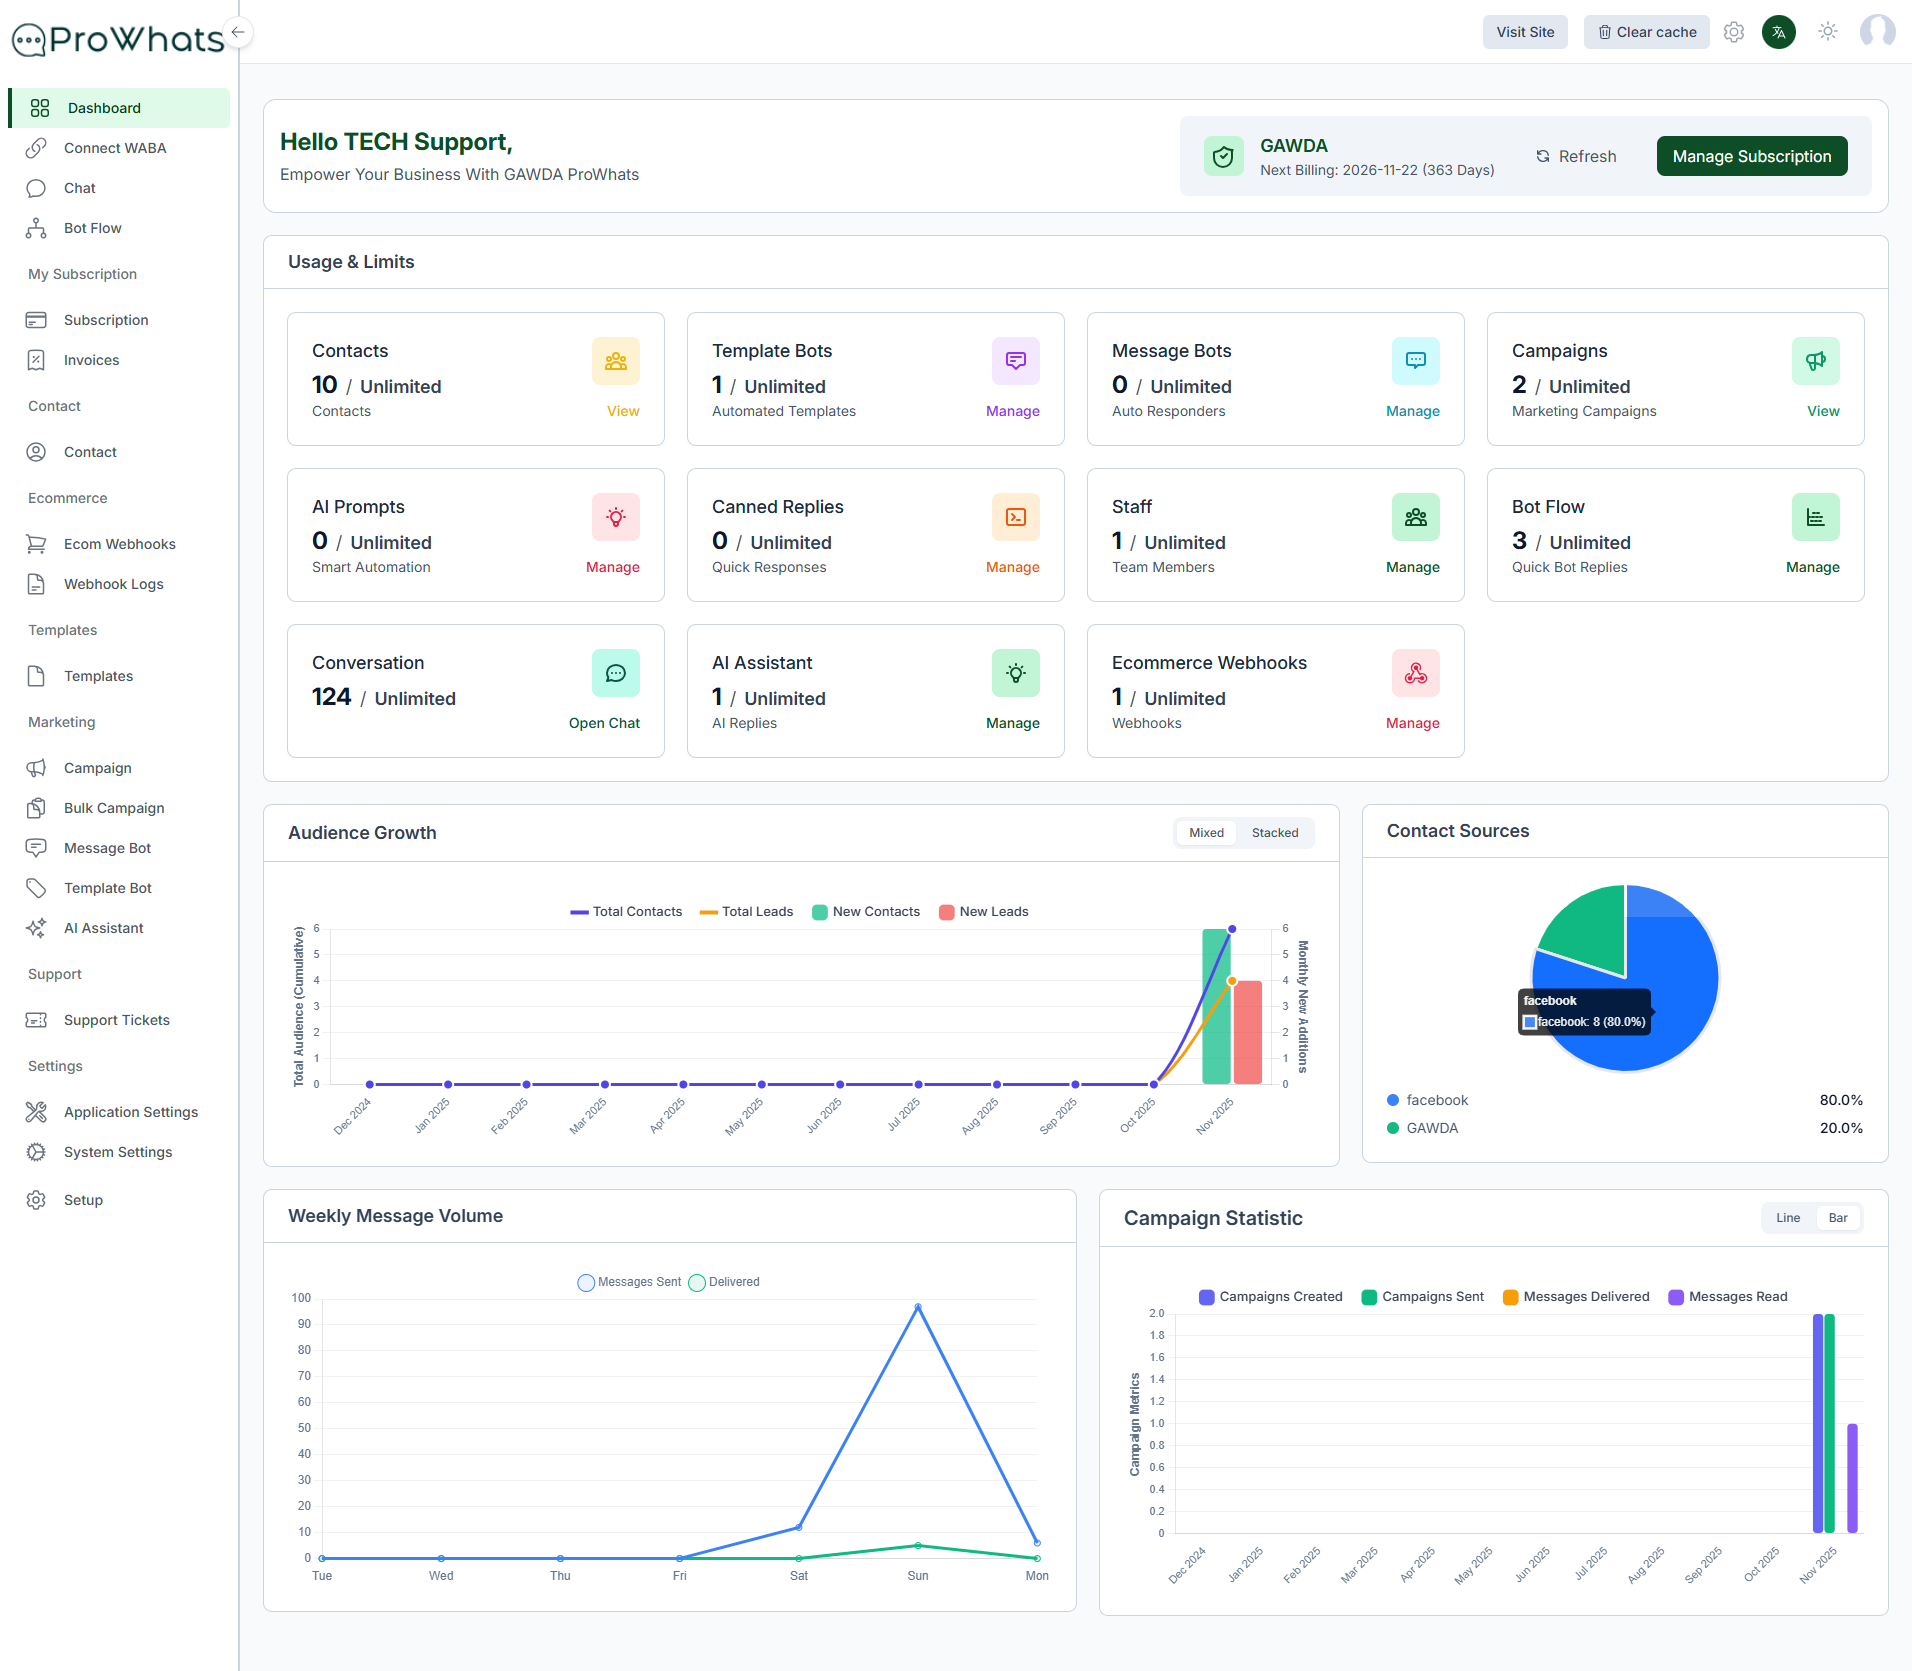Click the Bot Flow card chart icon
Viewport: 1912px width, 1671px height.
(1816, 517)
